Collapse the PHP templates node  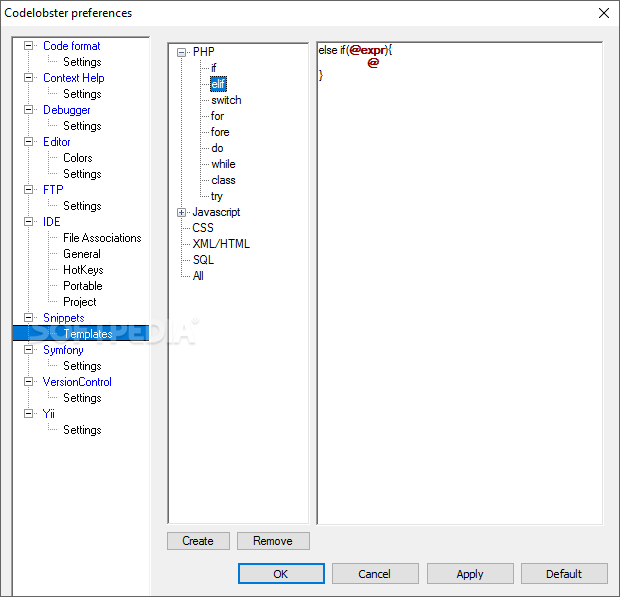pyautogui.click(x=181, y=52)
